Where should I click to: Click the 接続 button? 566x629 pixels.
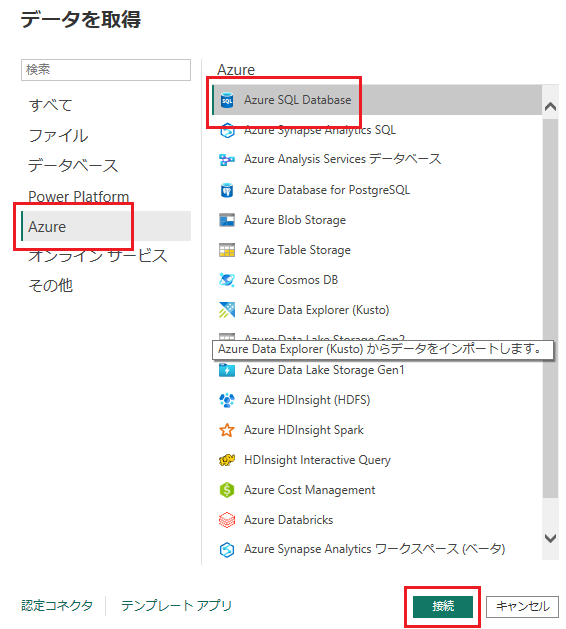443,607
